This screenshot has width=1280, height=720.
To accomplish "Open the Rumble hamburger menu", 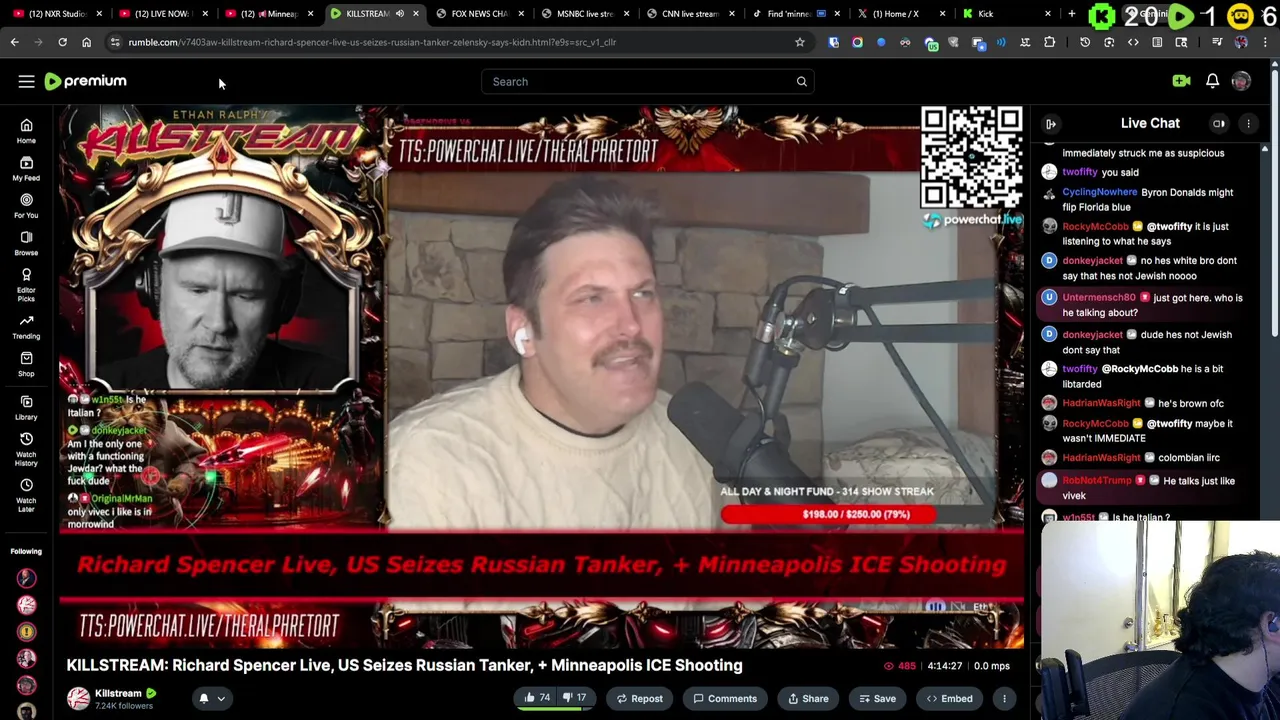I will point(27,82).
